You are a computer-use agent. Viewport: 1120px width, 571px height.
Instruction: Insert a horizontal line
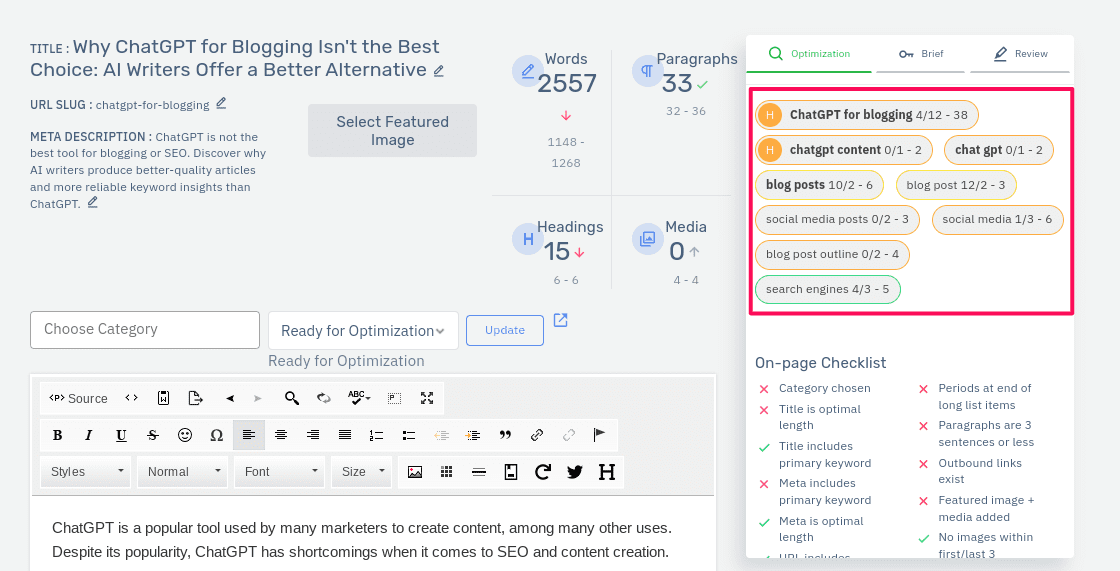click(x=479, y=472)
